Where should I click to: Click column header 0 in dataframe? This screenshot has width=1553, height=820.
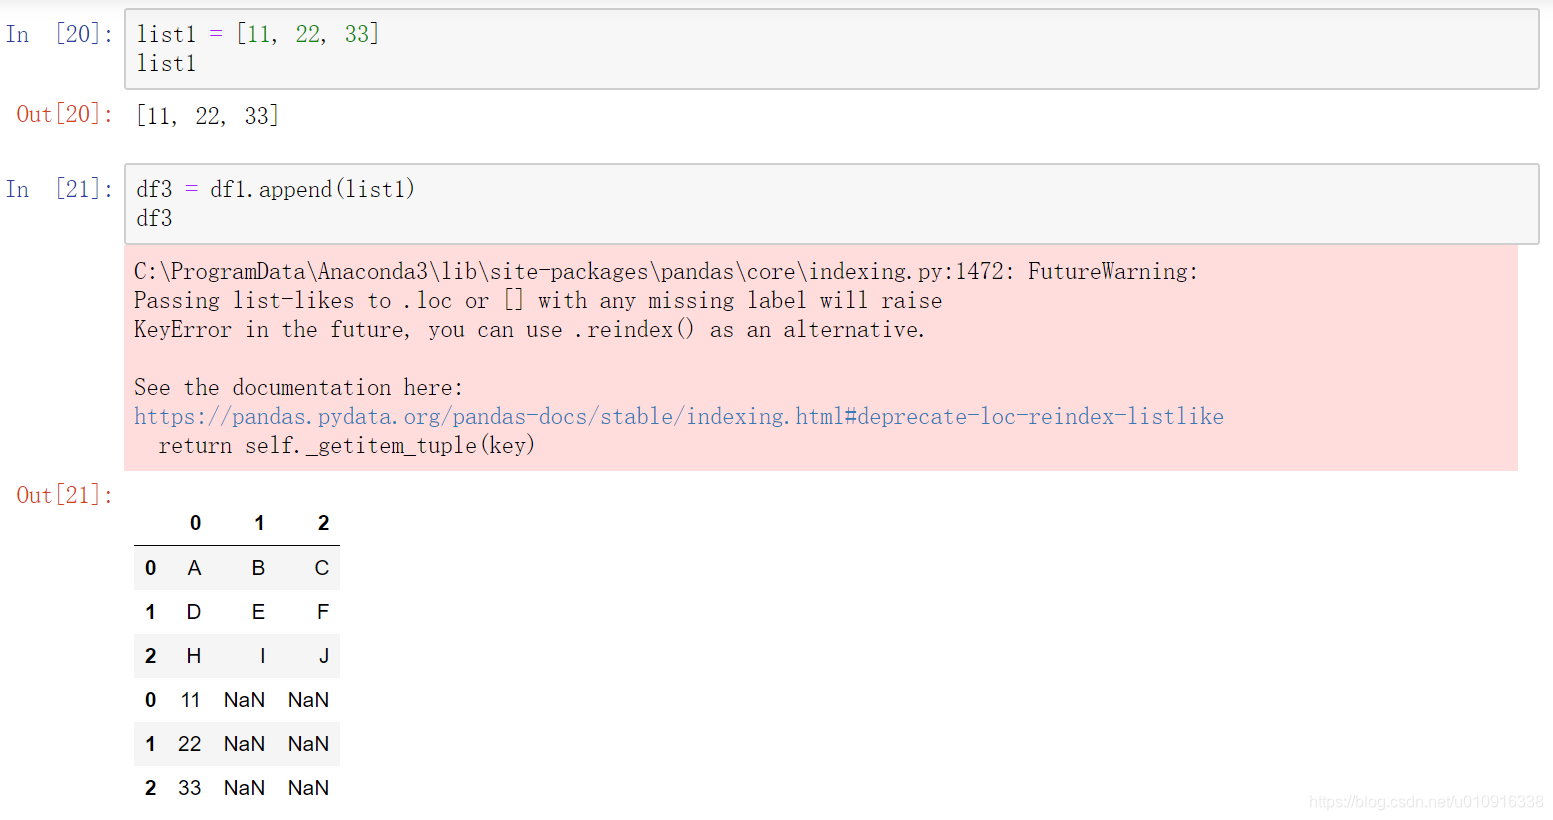195,523
